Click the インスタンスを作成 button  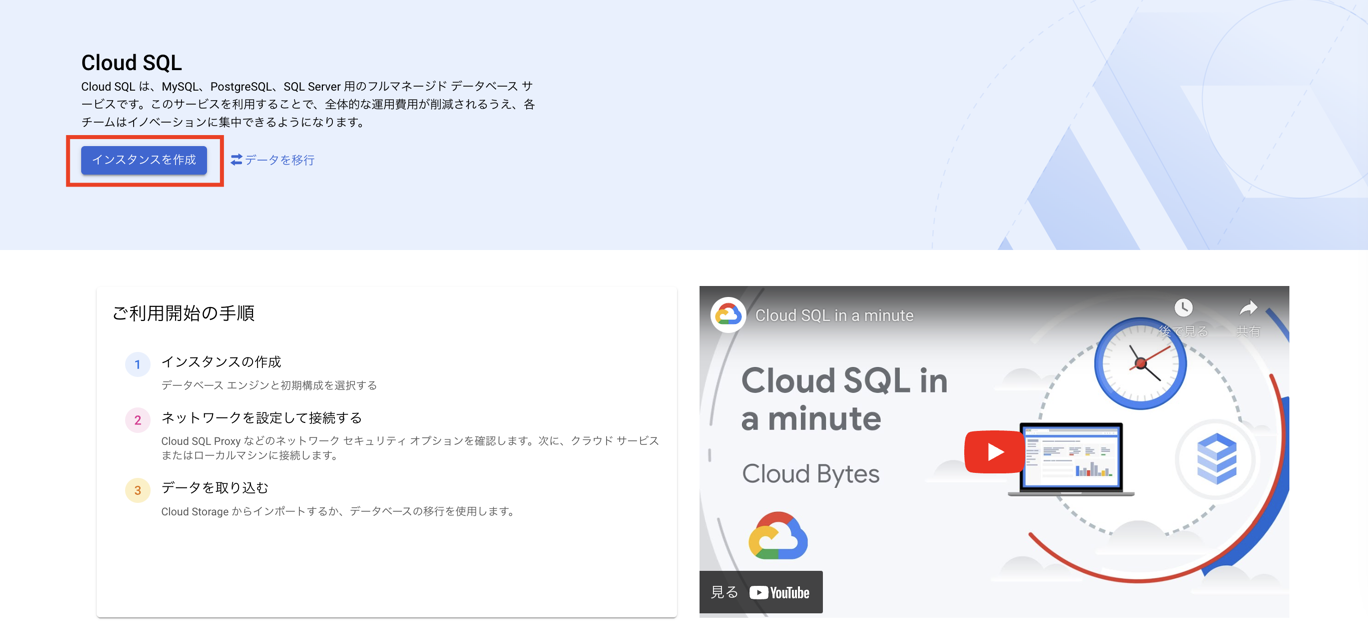point(144,160)
